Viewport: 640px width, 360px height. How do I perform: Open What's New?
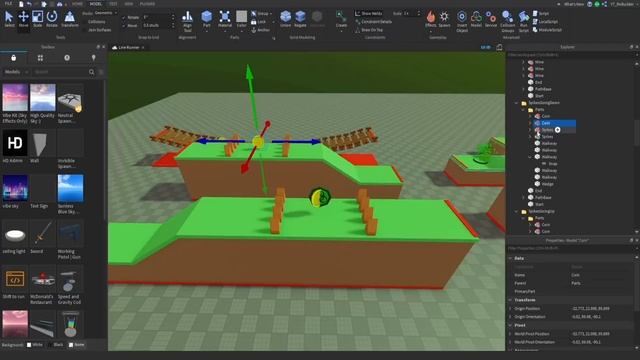(x=574, y=4)
